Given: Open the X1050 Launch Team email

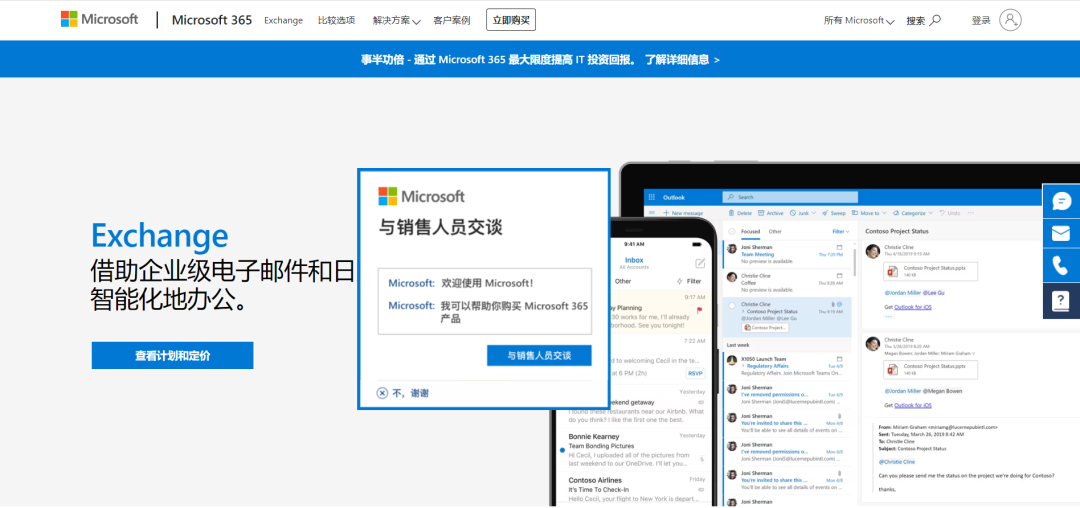Looking at the screenshot, I should (787, 366).
